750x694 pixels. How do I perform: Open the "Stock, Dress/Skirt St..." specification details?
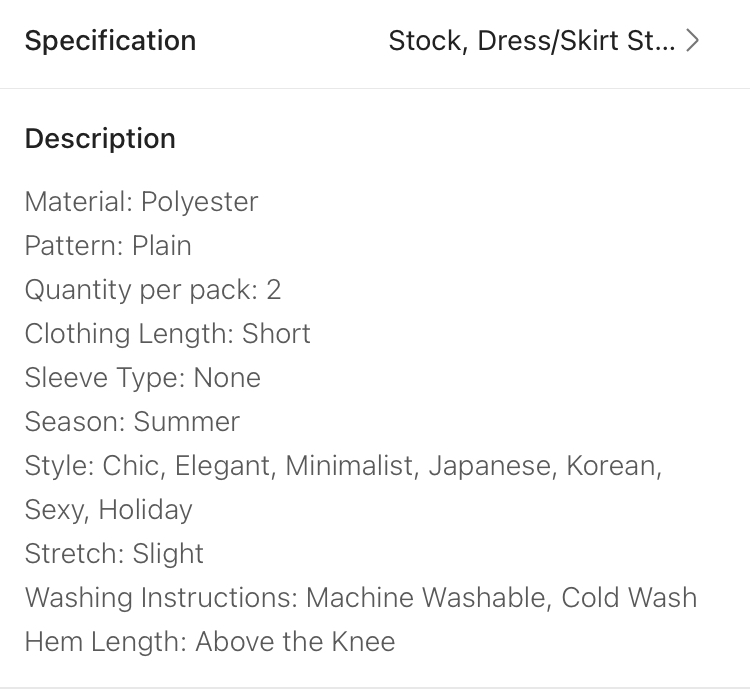pyautogui.click(x=531, y=42)
